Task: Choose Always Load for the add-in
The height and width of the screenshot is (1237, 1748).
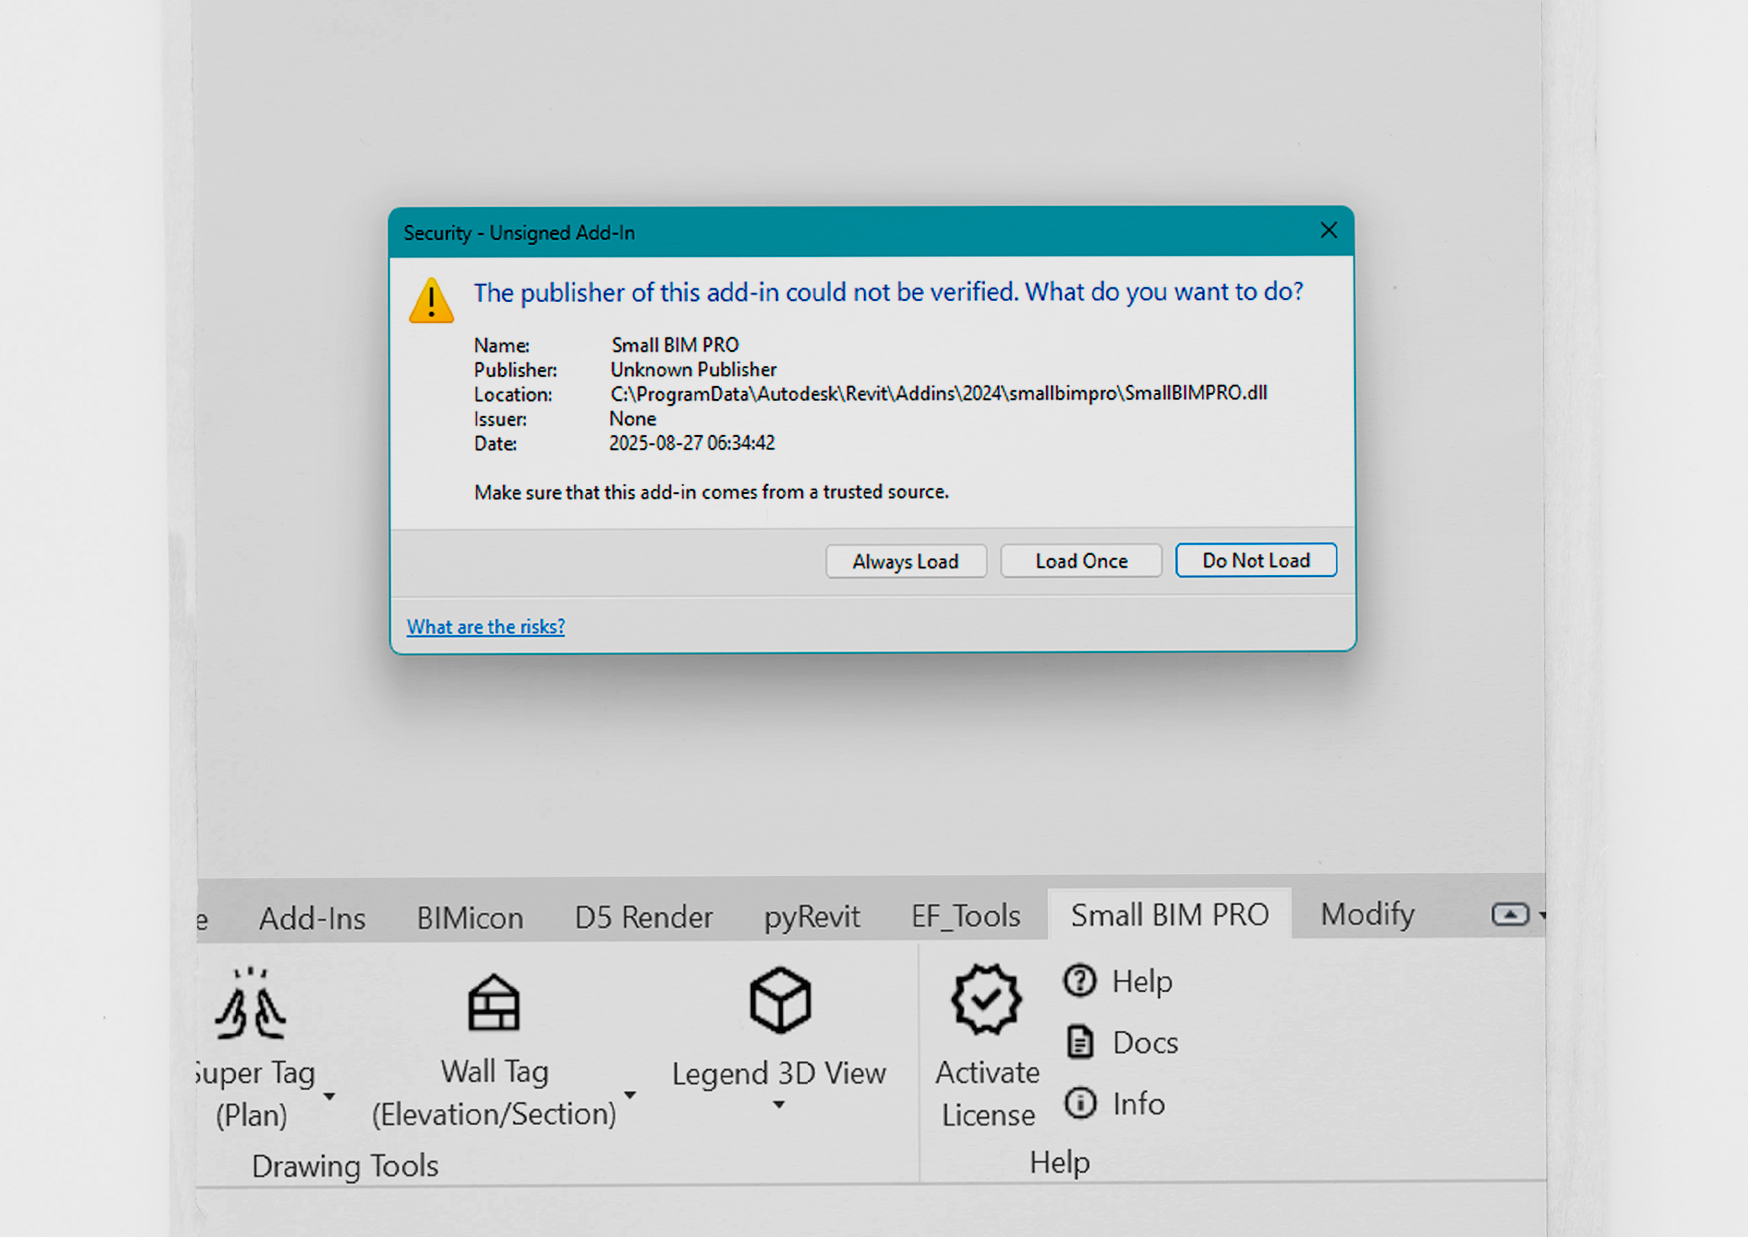Action: tap(905, 561)
